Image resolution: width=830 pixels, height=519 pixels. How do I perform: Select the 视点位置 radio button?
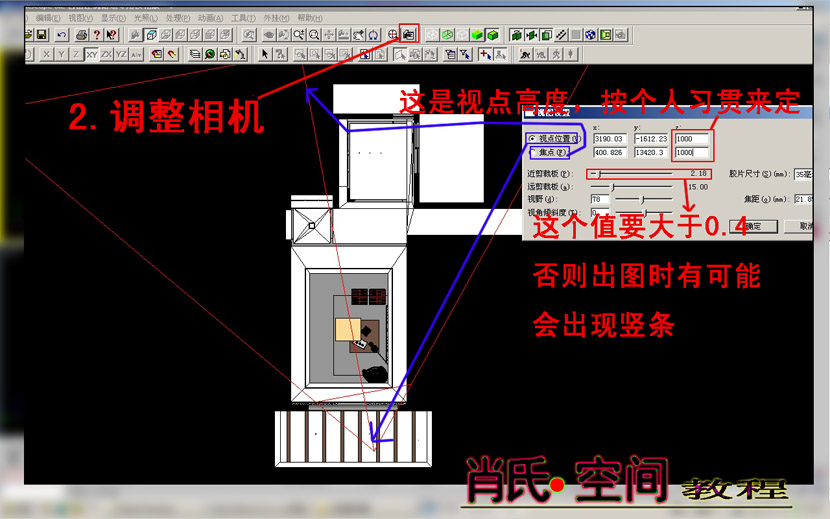pyautogui.click(x=532, y=138)
